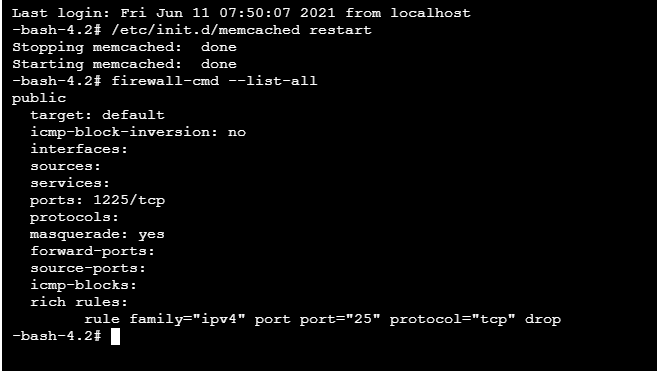
Task: Click the '/etc/init.d/memcached restart' command
Action: 241,30
